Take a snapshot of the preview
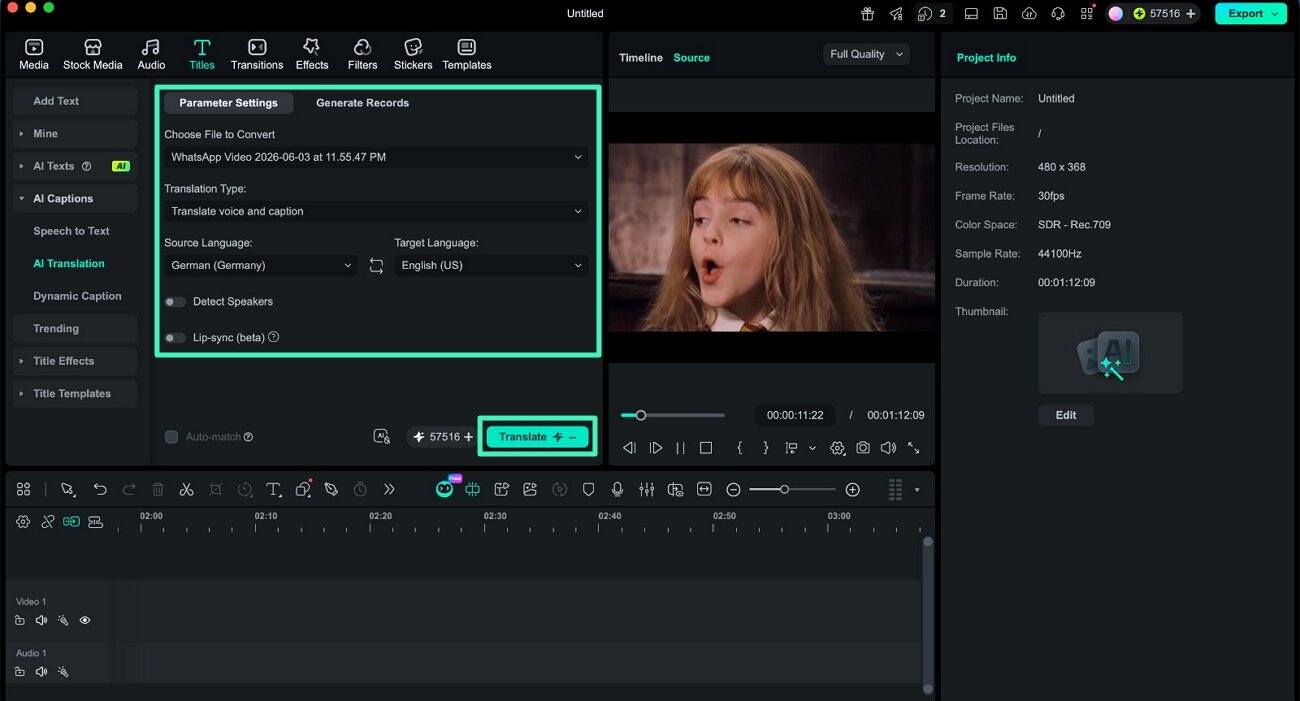1300x701 pixels. 863,448
